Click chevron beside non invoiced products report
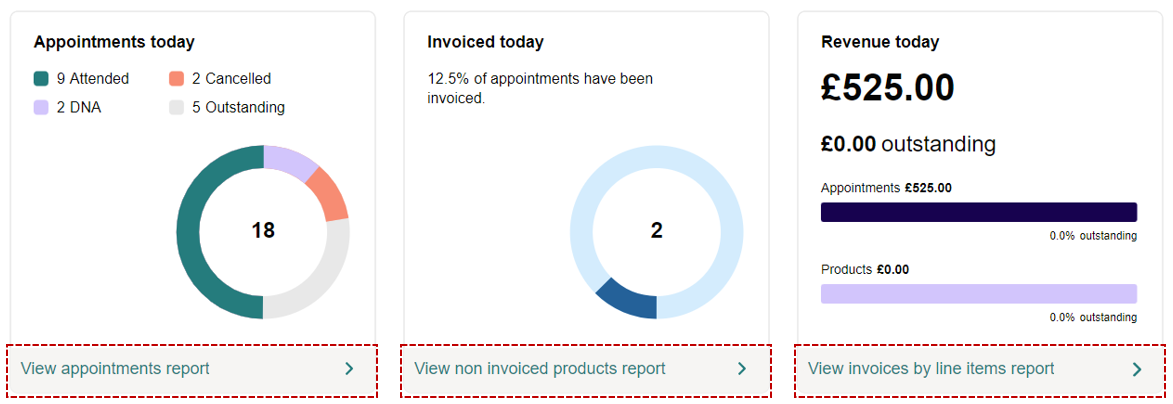 tap(742, 369)
